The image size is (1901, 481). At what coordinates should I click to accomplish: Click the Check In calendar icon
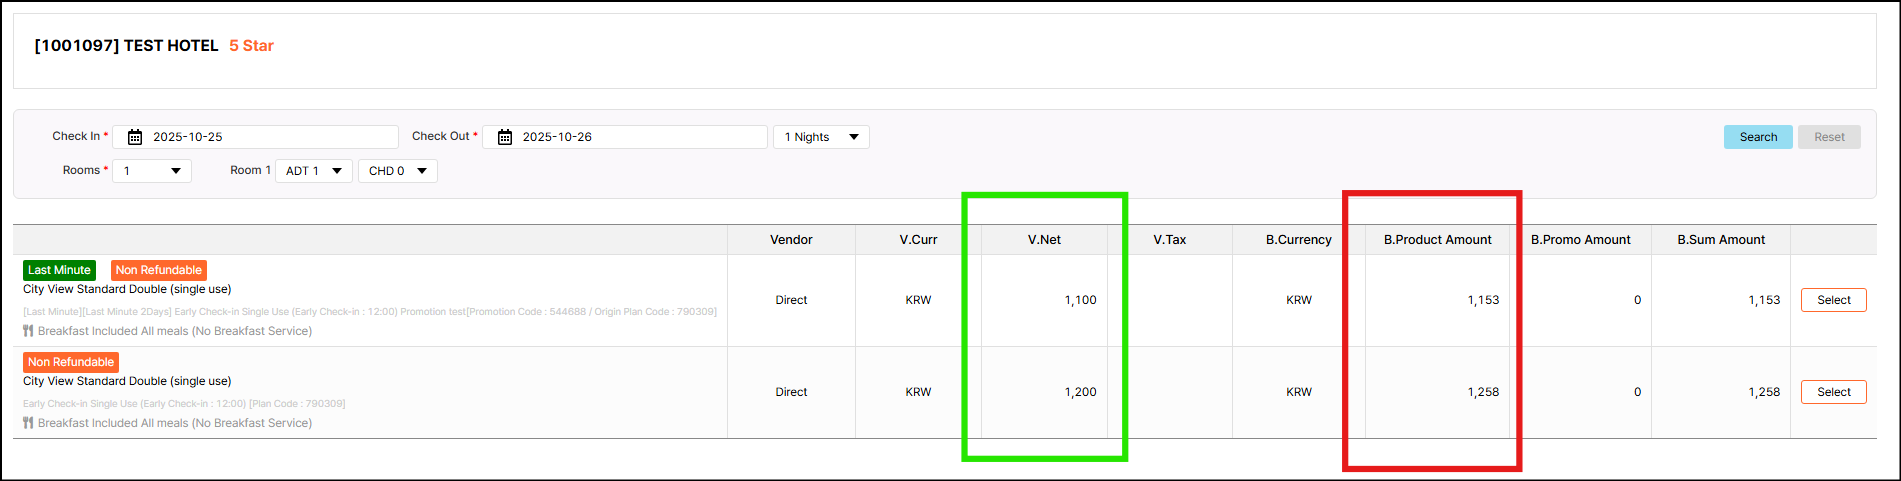pos(135,137)
